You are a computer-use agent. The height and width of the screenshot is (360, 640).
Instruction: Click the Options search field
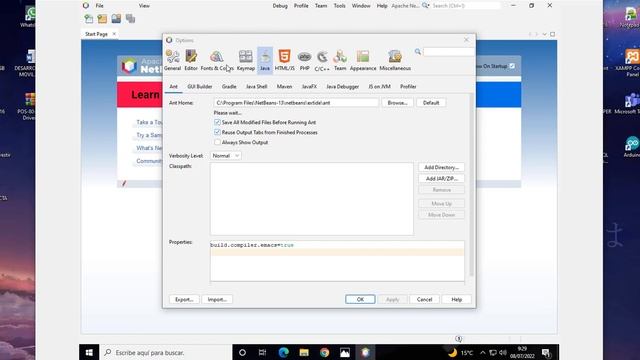pyautogui.click(x=449, y=52)
